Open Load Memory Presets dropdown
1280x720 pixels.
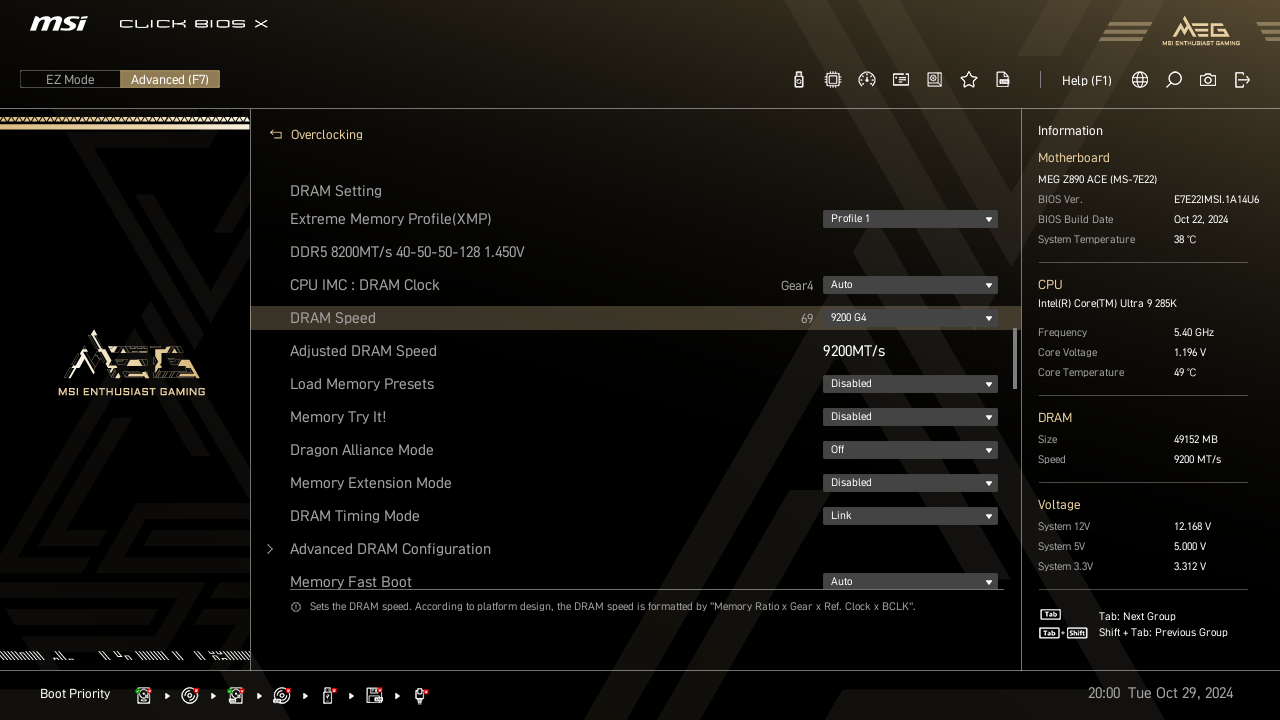tap(910, 384)
